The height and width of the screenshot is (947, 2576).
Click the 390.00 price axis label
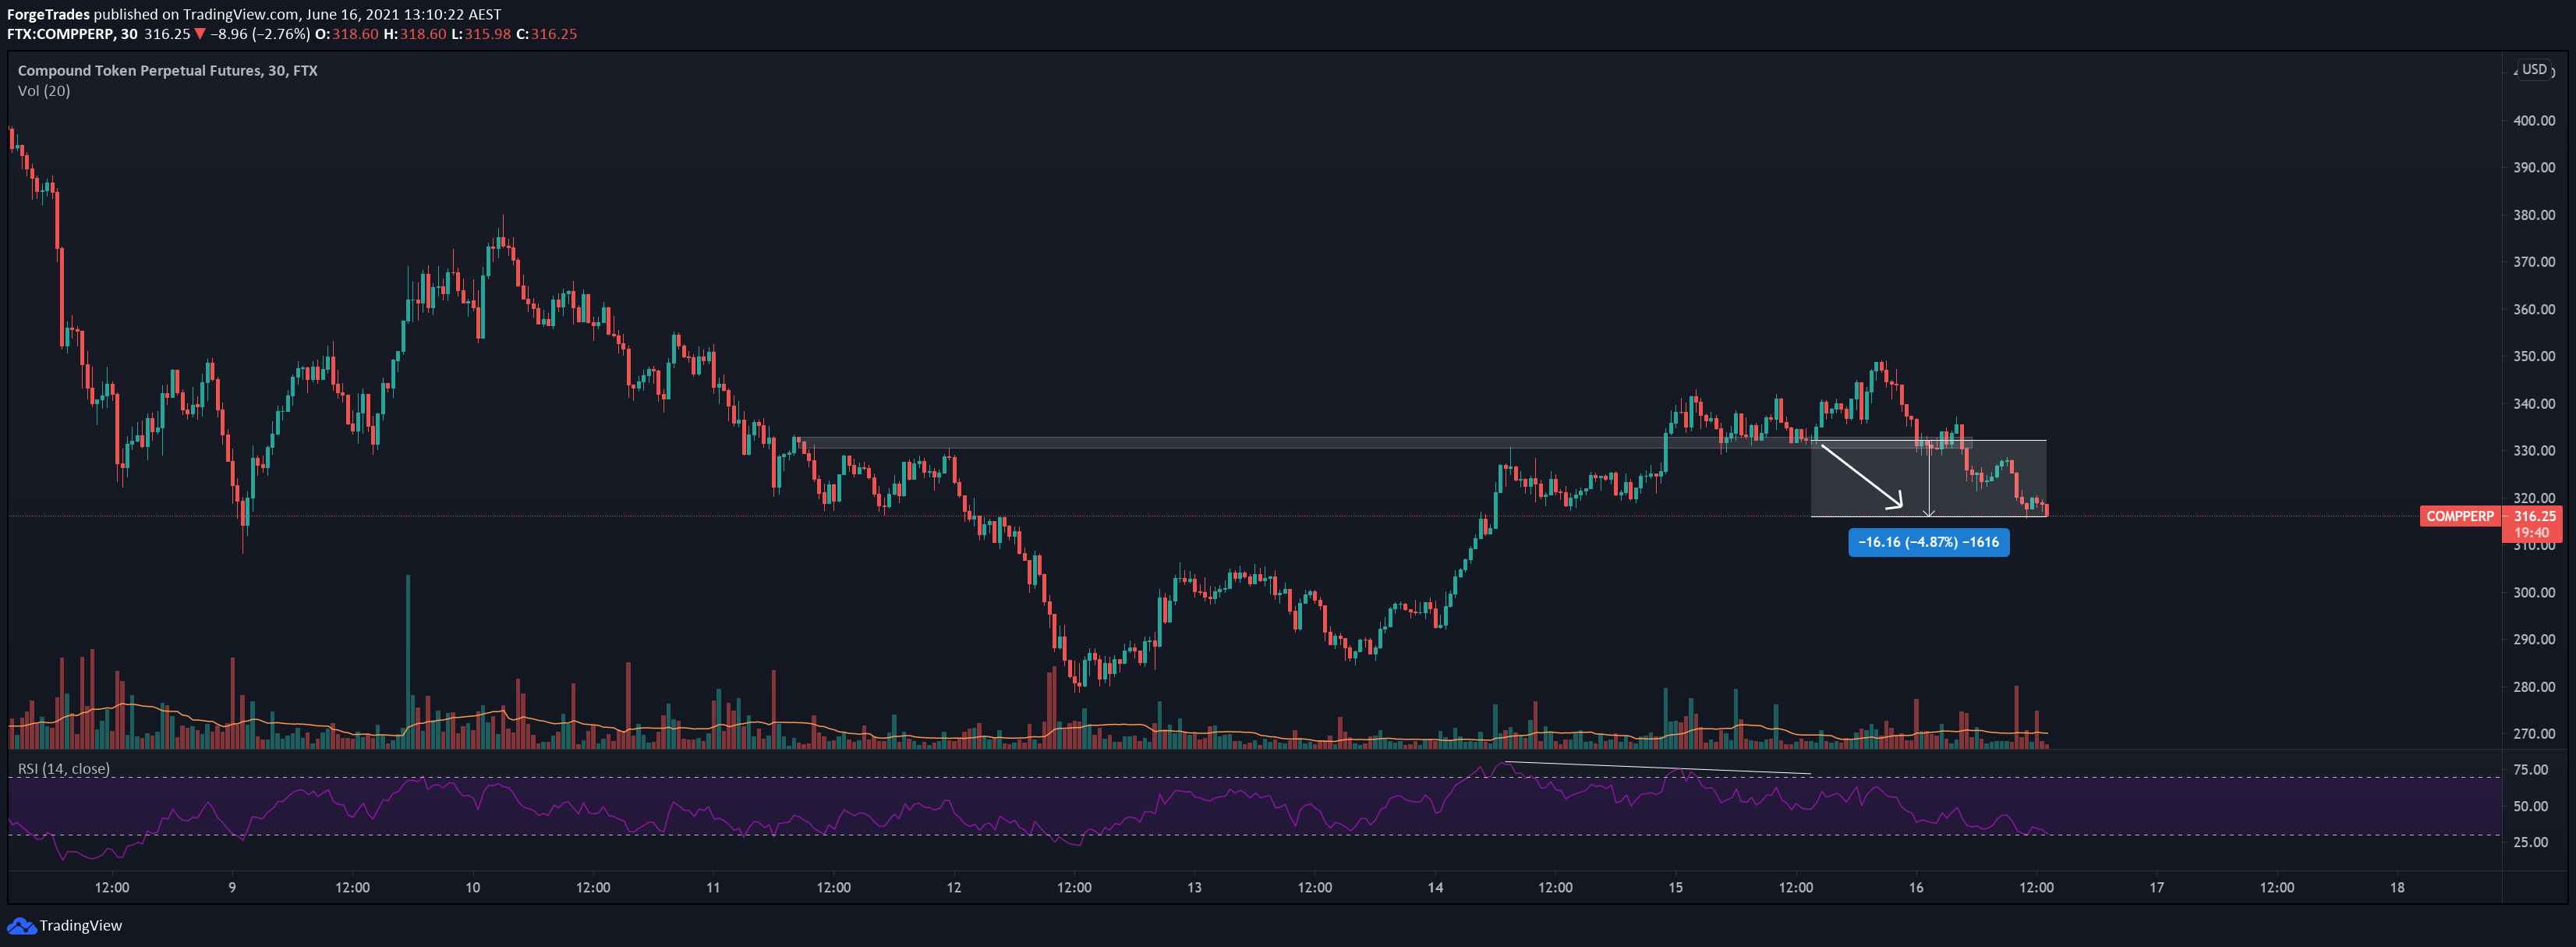coord(2534,168)
